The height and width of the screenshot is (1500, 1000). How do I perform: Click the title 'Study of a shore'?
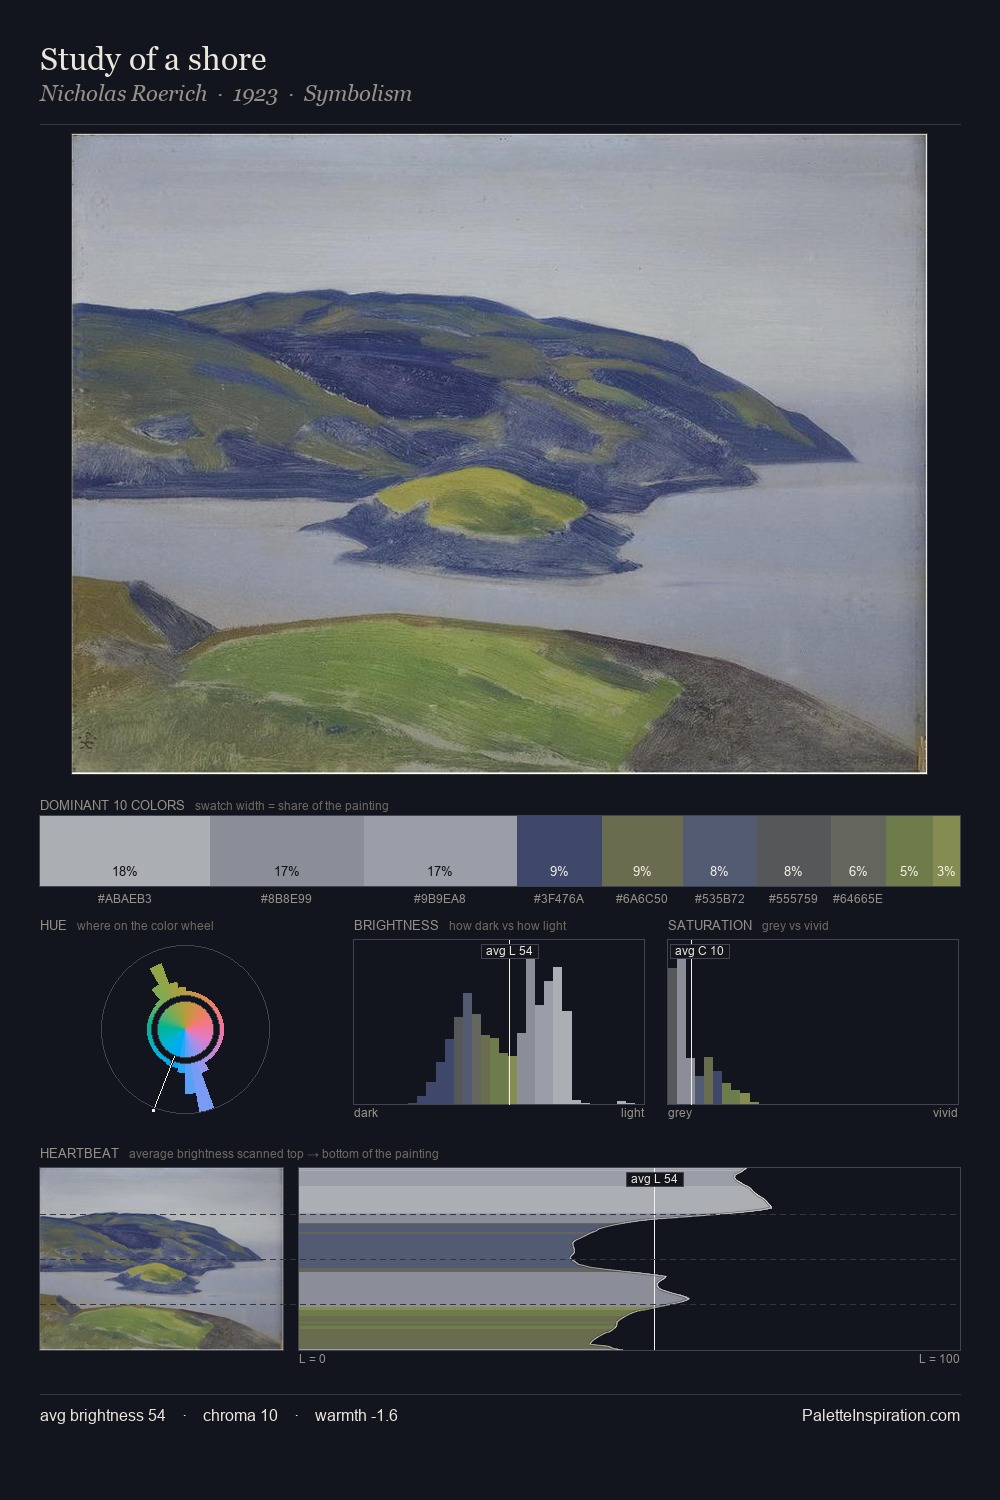pos(153,60)
